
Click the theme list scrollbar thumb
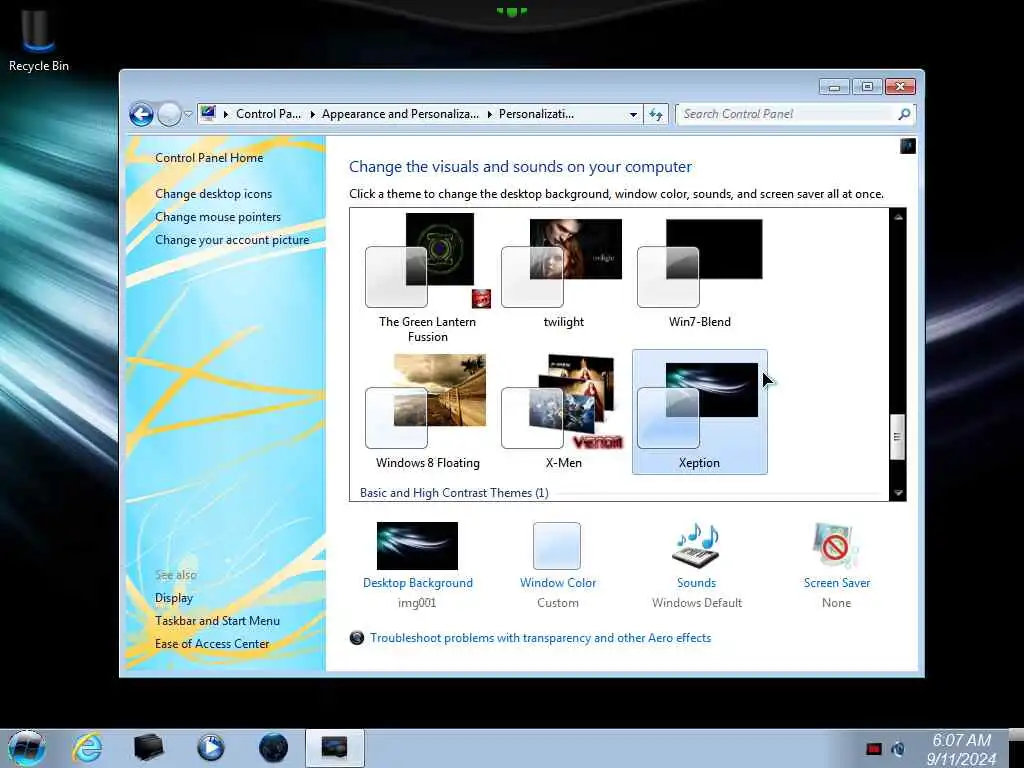tap(897, 437)
